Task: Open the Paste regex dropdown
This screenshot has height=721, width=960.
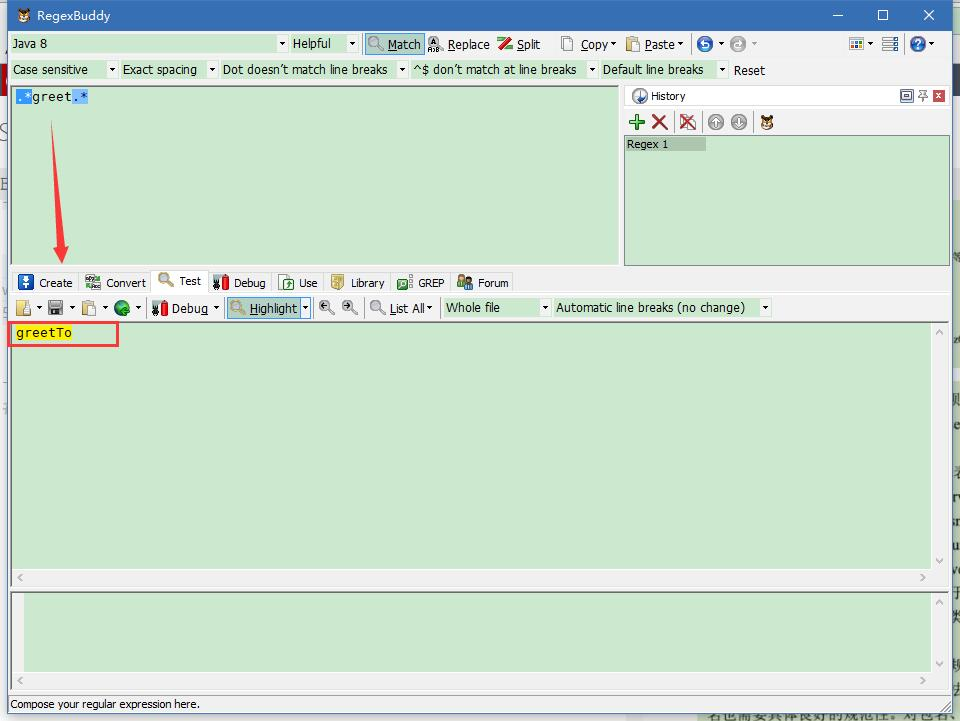Action: point(654,44)
